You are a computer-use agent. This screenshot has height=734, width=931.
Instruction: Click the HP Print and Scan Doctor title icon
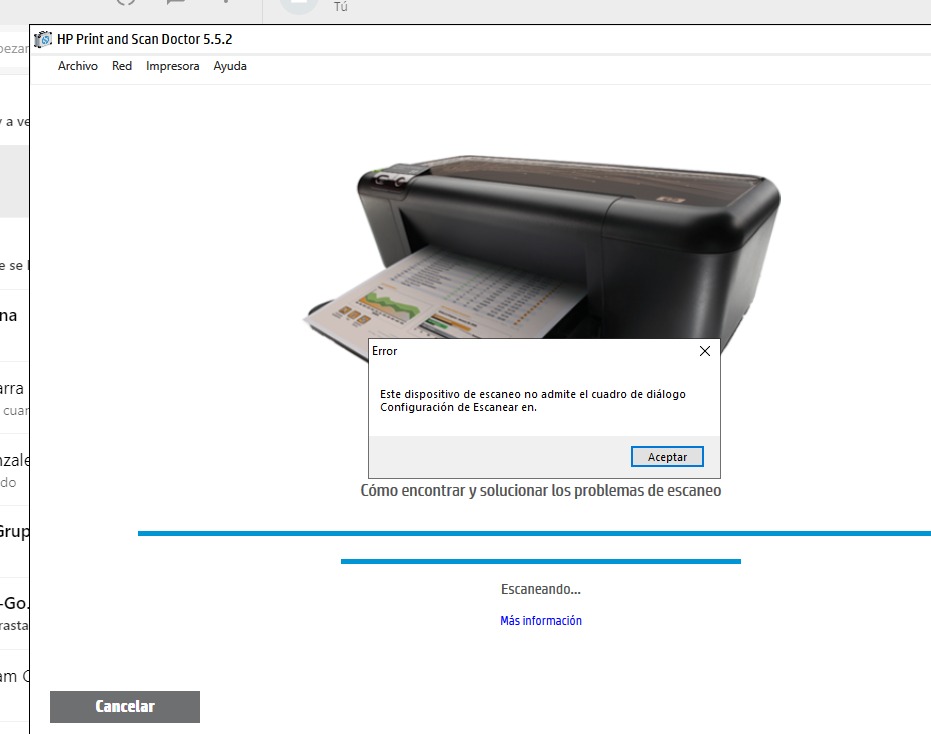pos(43,39)
